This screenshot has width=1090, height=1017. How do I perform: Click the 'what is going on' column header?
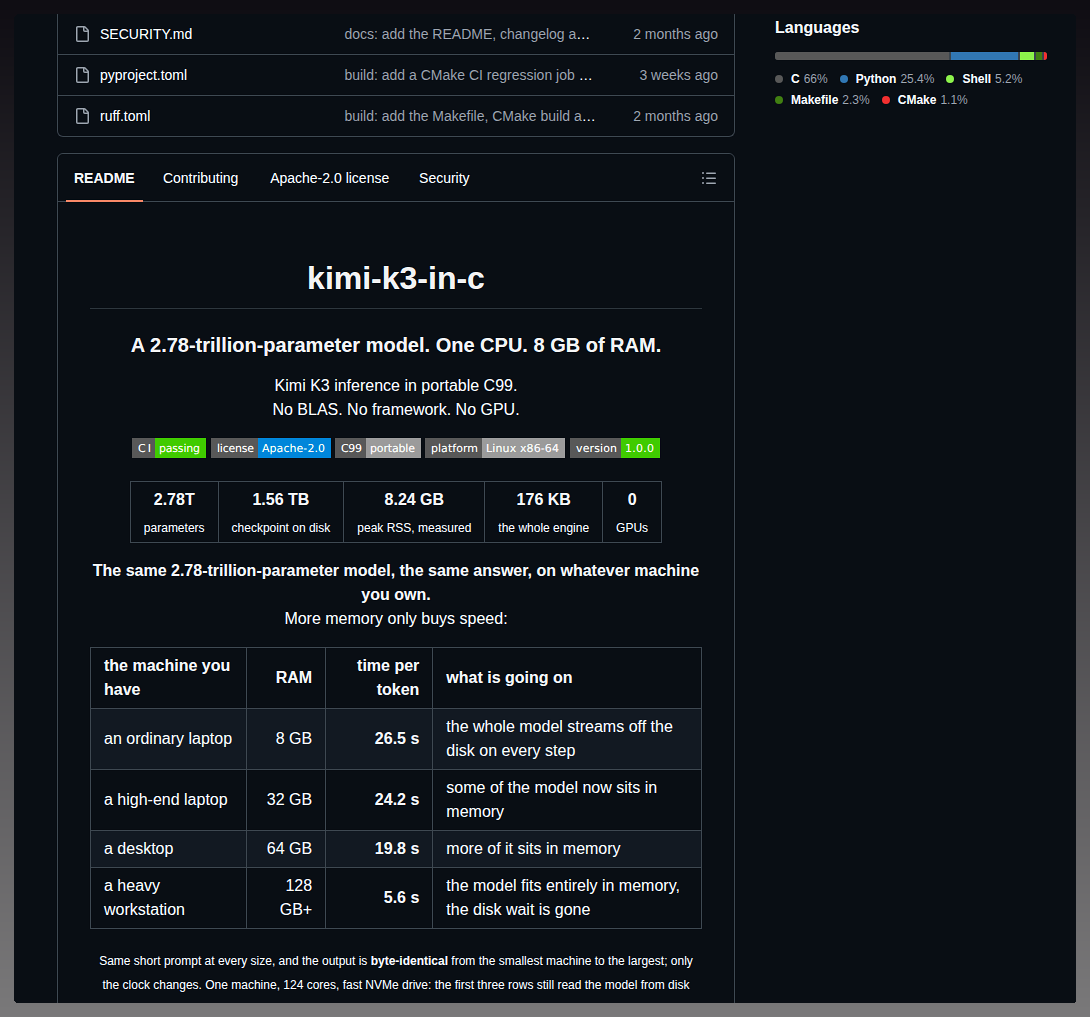567,678
